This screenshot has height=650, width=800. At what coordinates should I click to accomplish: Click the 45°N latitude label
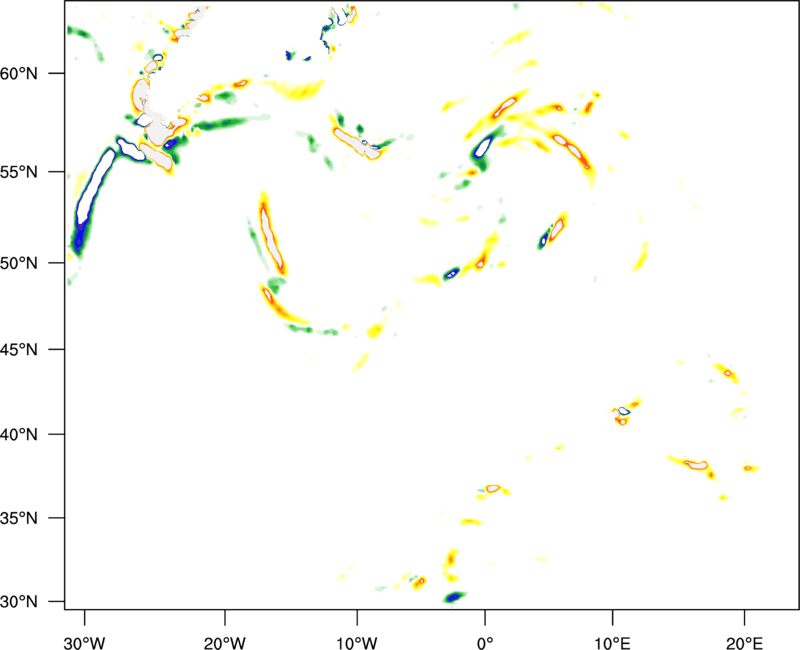click(19, 350)
